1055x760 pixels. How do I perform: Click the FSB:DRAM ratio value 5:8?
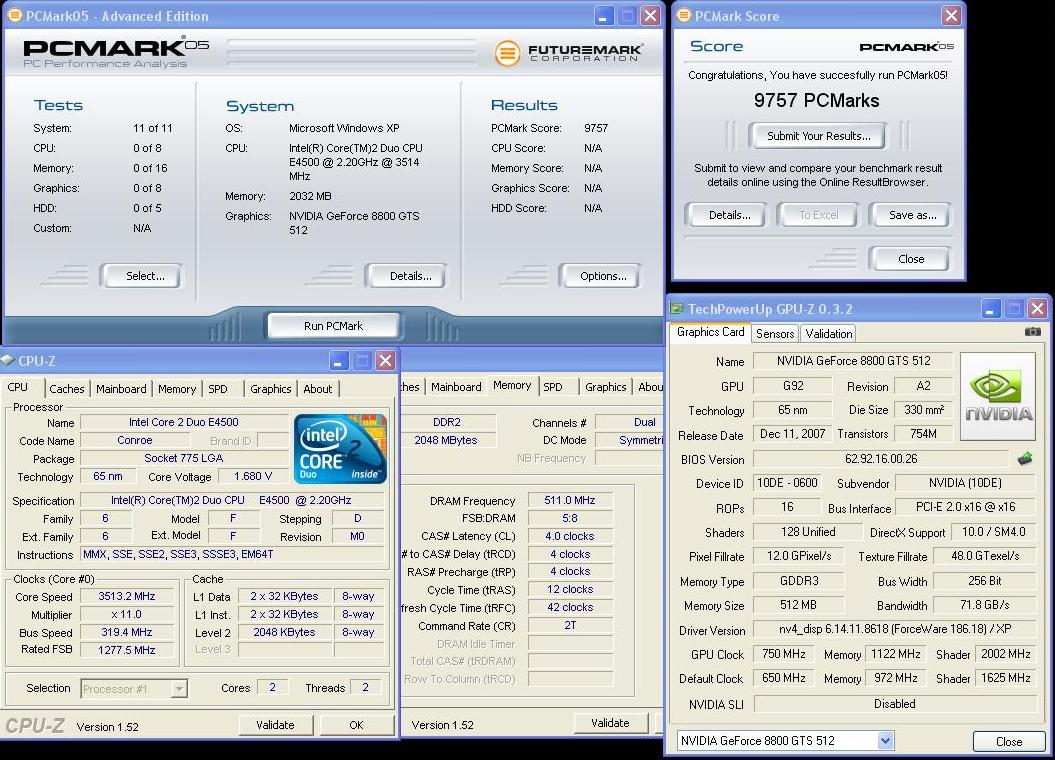pyautogui.click(x=570, y=519)
